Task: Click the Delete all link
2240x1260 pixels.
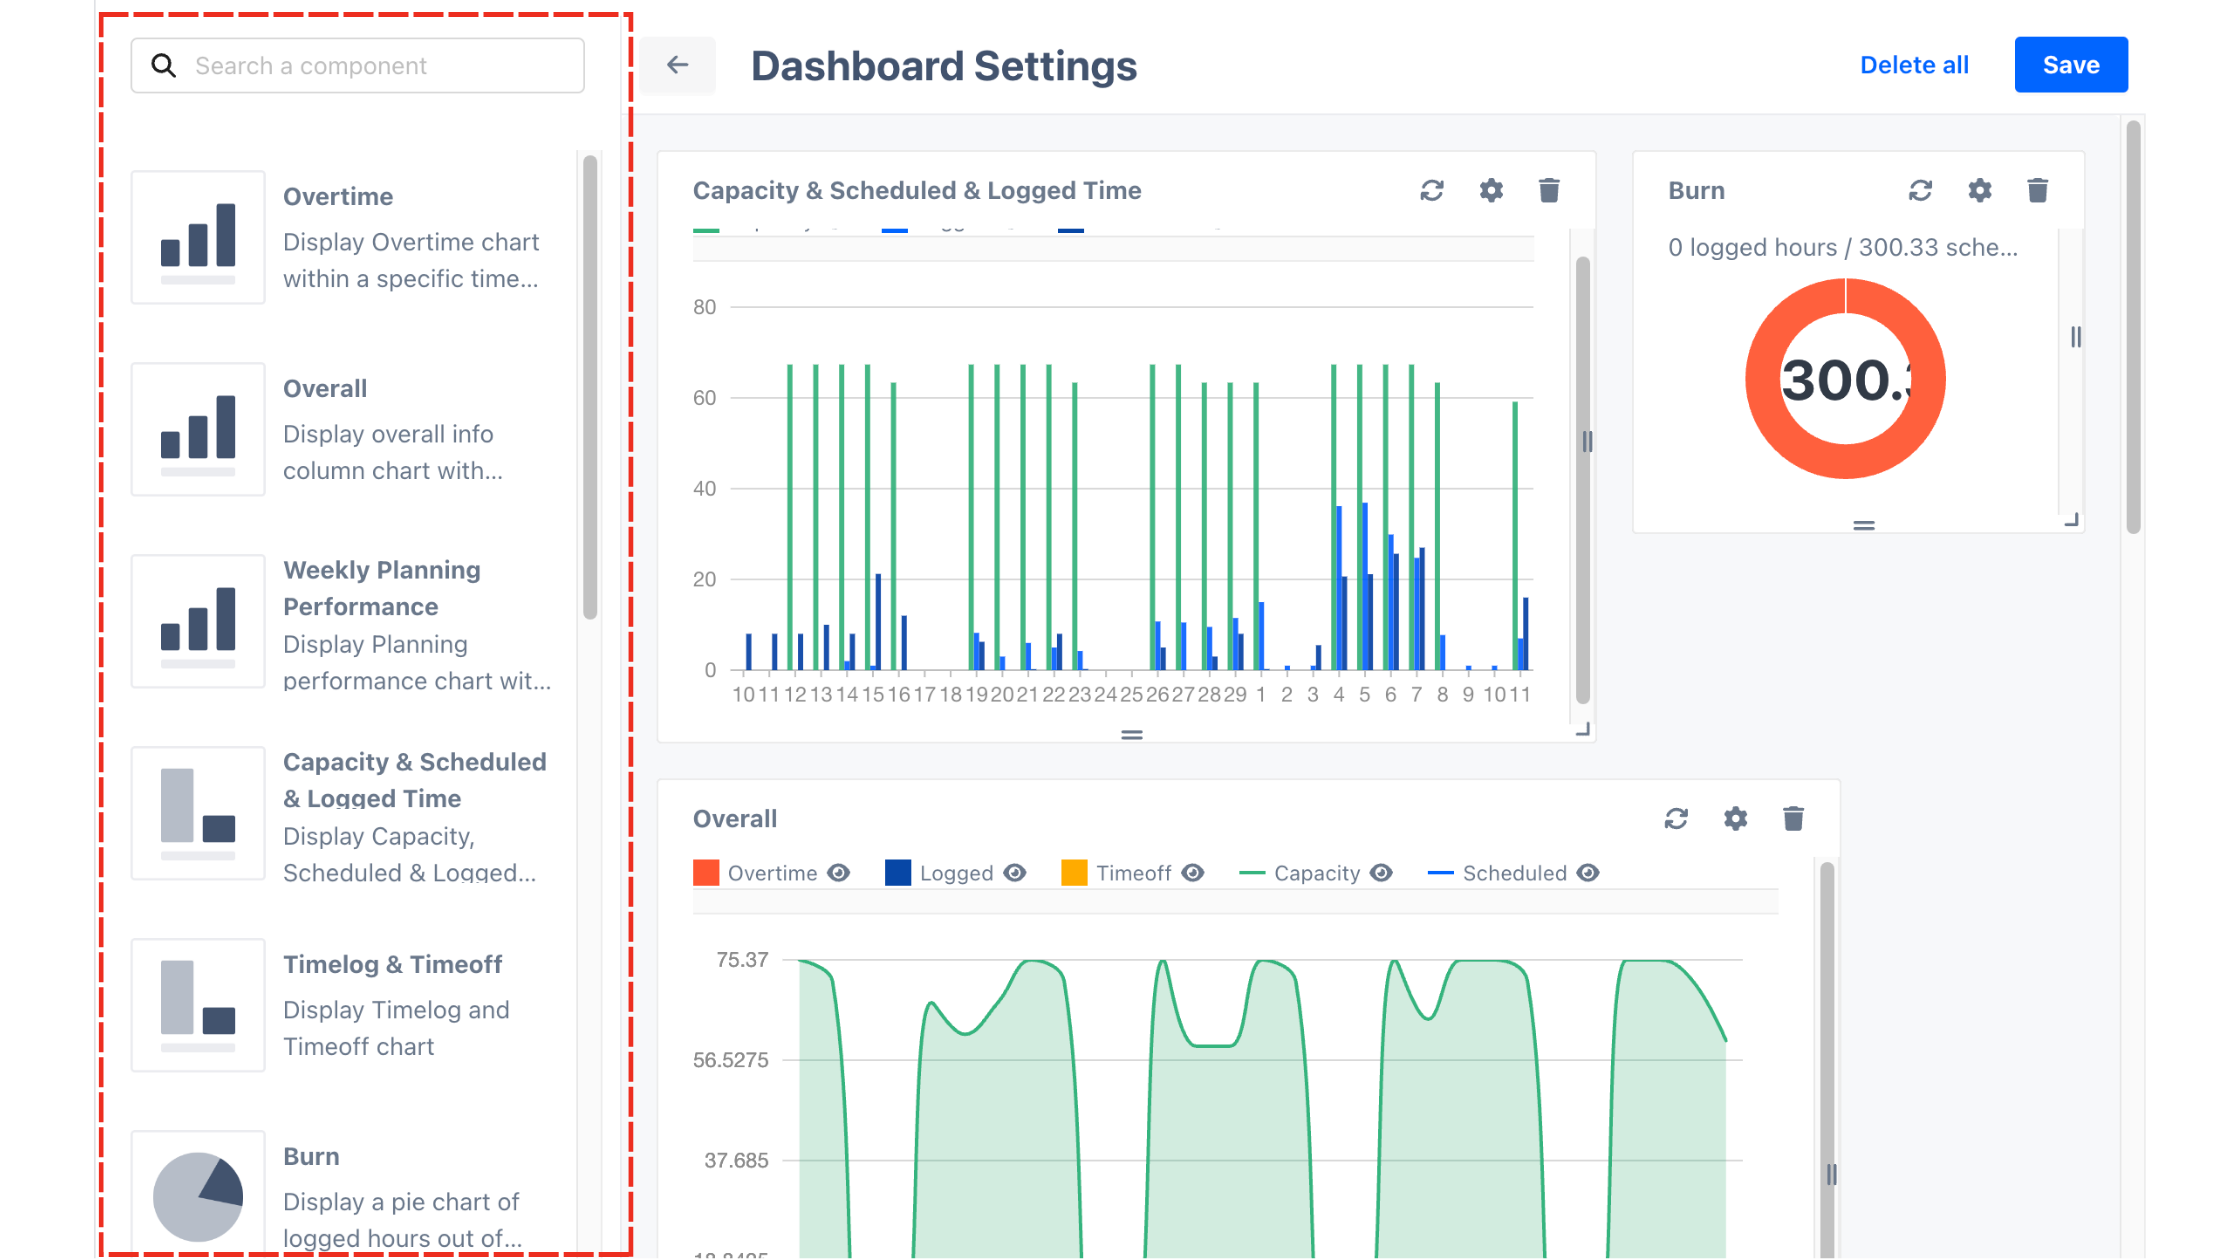Action: [x=1913, y=65]
